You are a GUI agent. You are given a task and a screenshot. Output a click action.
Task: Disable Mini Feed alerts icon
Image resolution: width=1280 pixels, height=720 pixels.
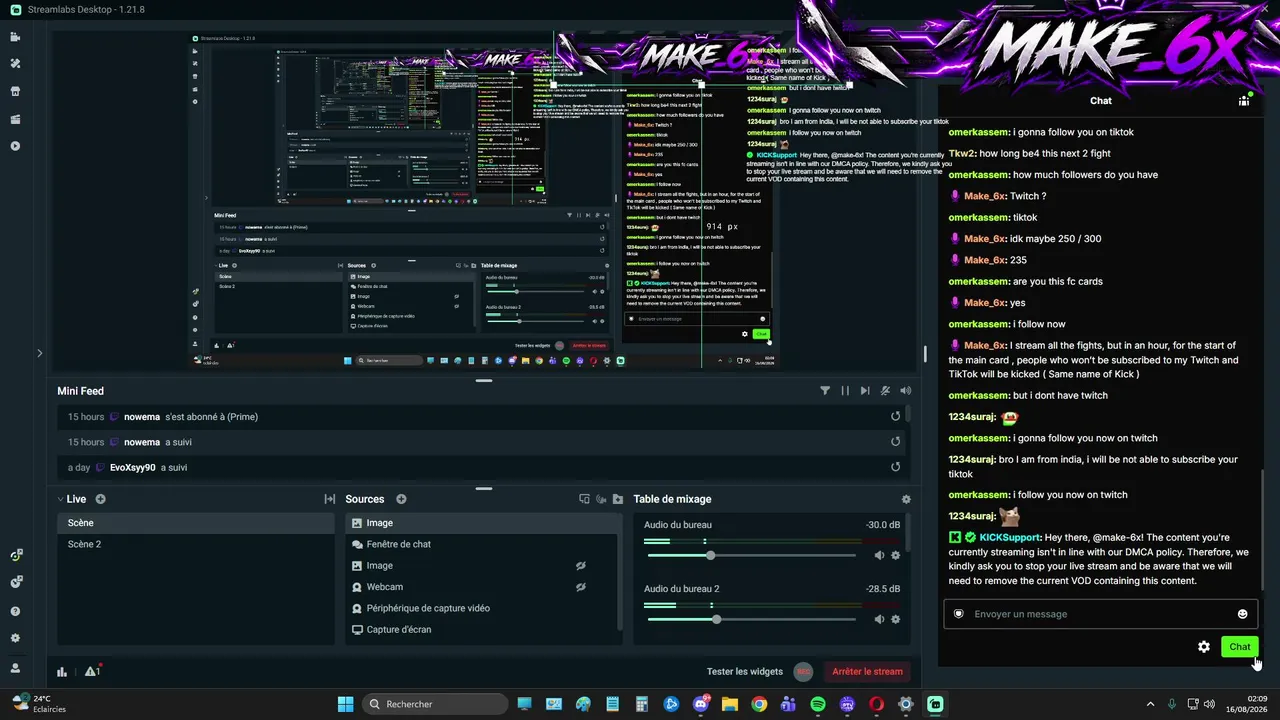(x=885, y=391)
